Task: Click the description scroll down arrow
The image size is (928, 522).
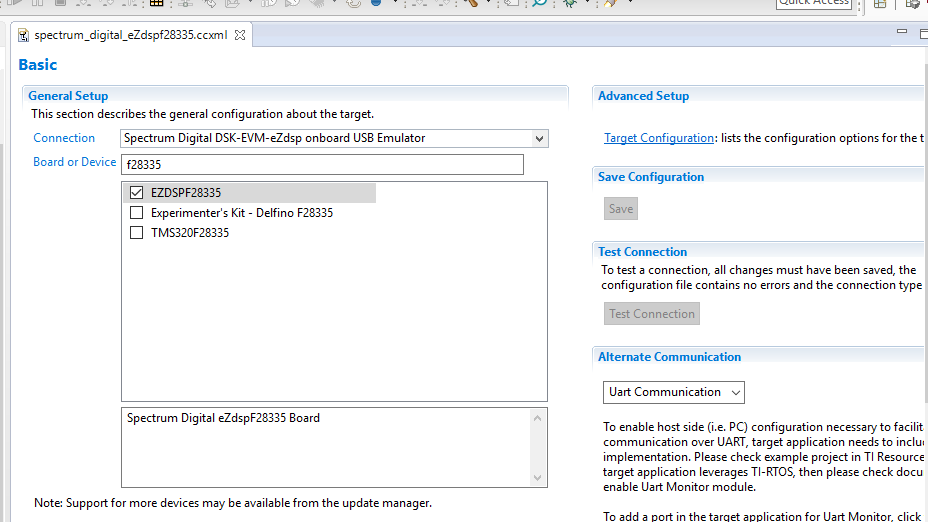Action: point(537,478)
